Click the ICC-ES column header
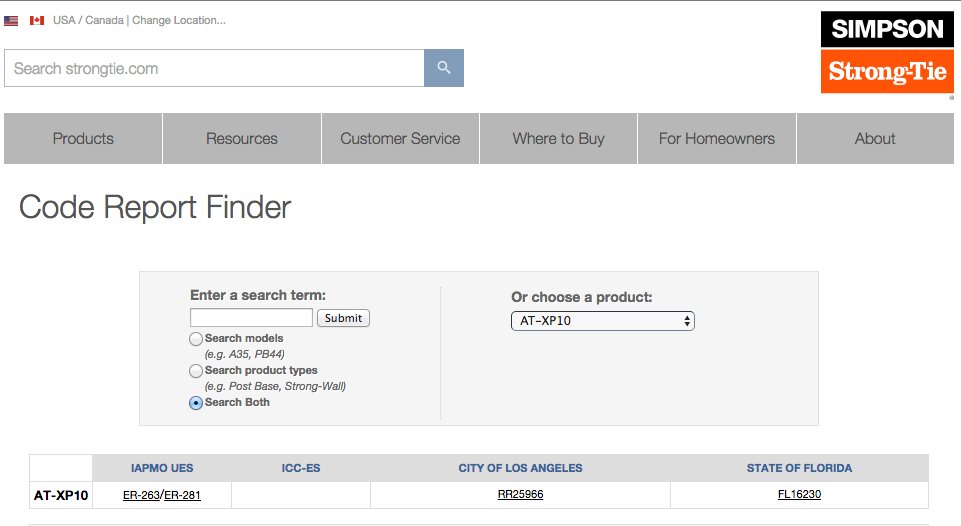Image resolution: width=961 pixels, height=526 pixels. 301,468
